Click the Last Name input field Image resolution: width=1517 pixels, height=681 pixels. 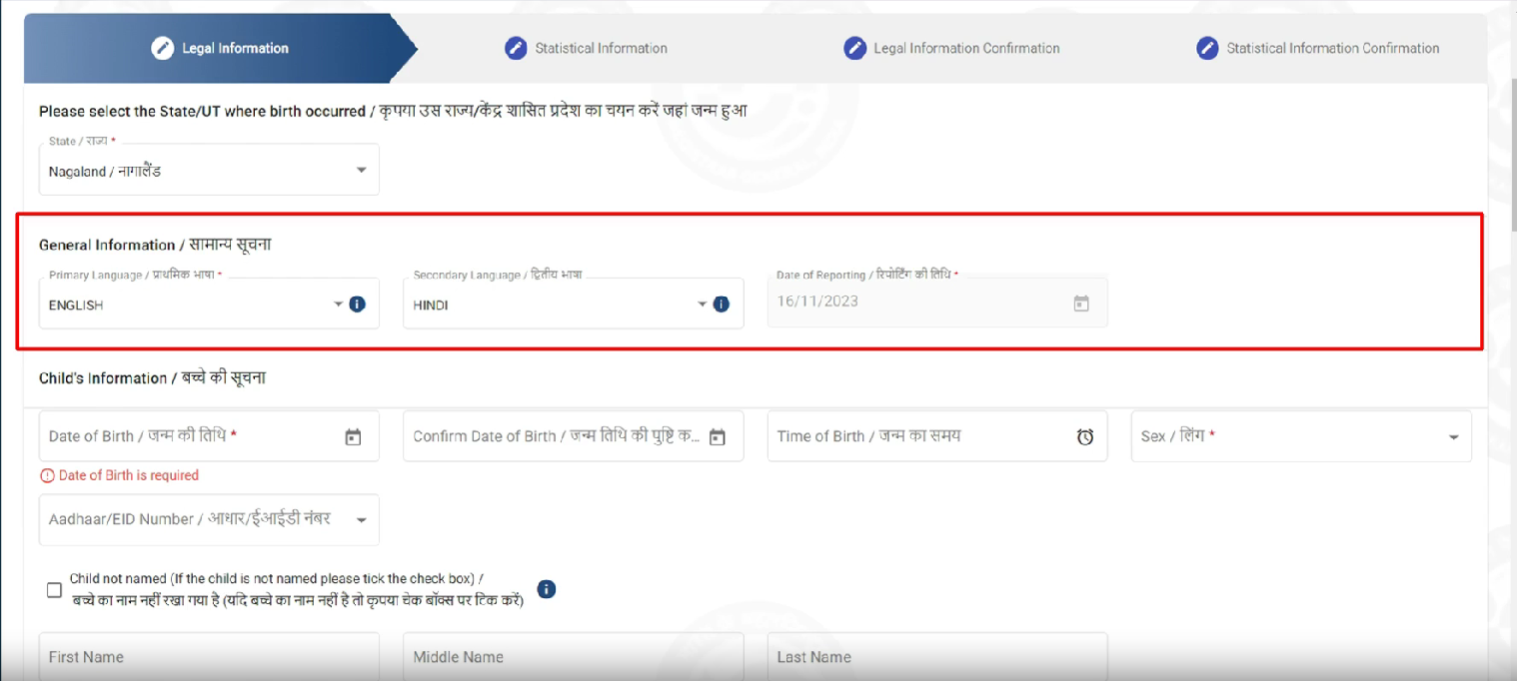[937, 656]
